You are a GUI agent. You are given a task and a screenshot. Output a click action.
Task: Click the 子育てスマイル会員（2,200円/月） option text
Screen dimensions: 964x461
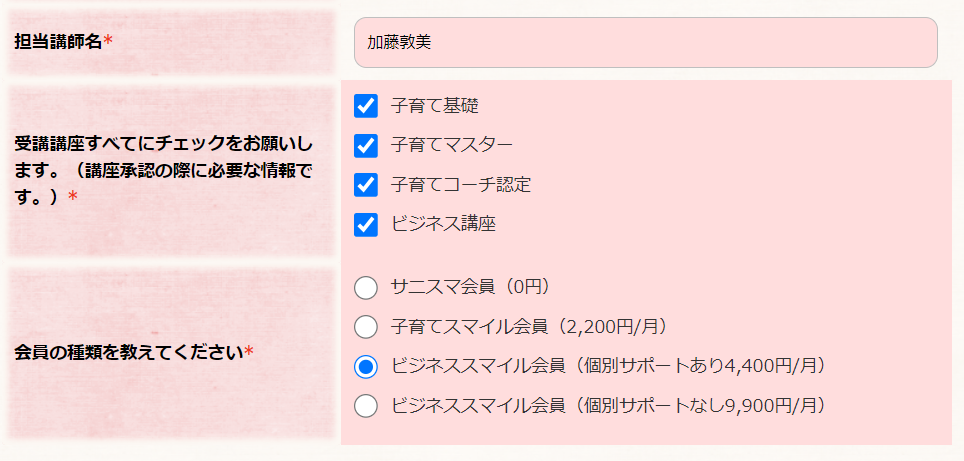(x=529, y=327)
